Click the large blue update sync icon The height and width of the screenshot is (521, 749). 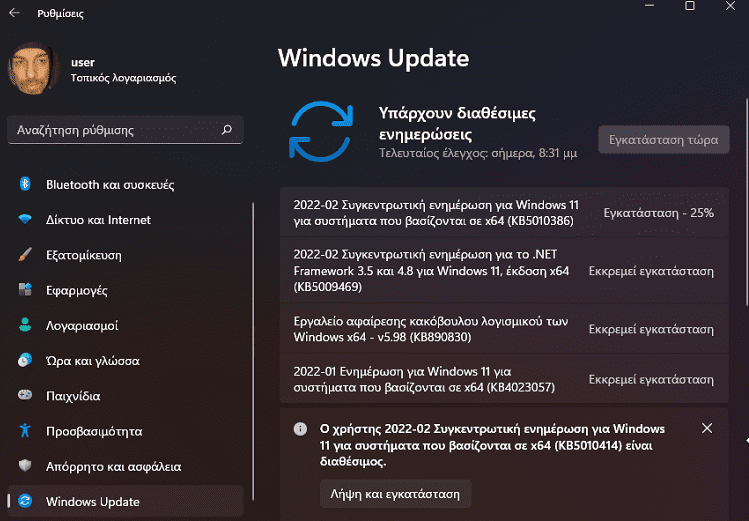pyautogui.click(x=321, y=131)
